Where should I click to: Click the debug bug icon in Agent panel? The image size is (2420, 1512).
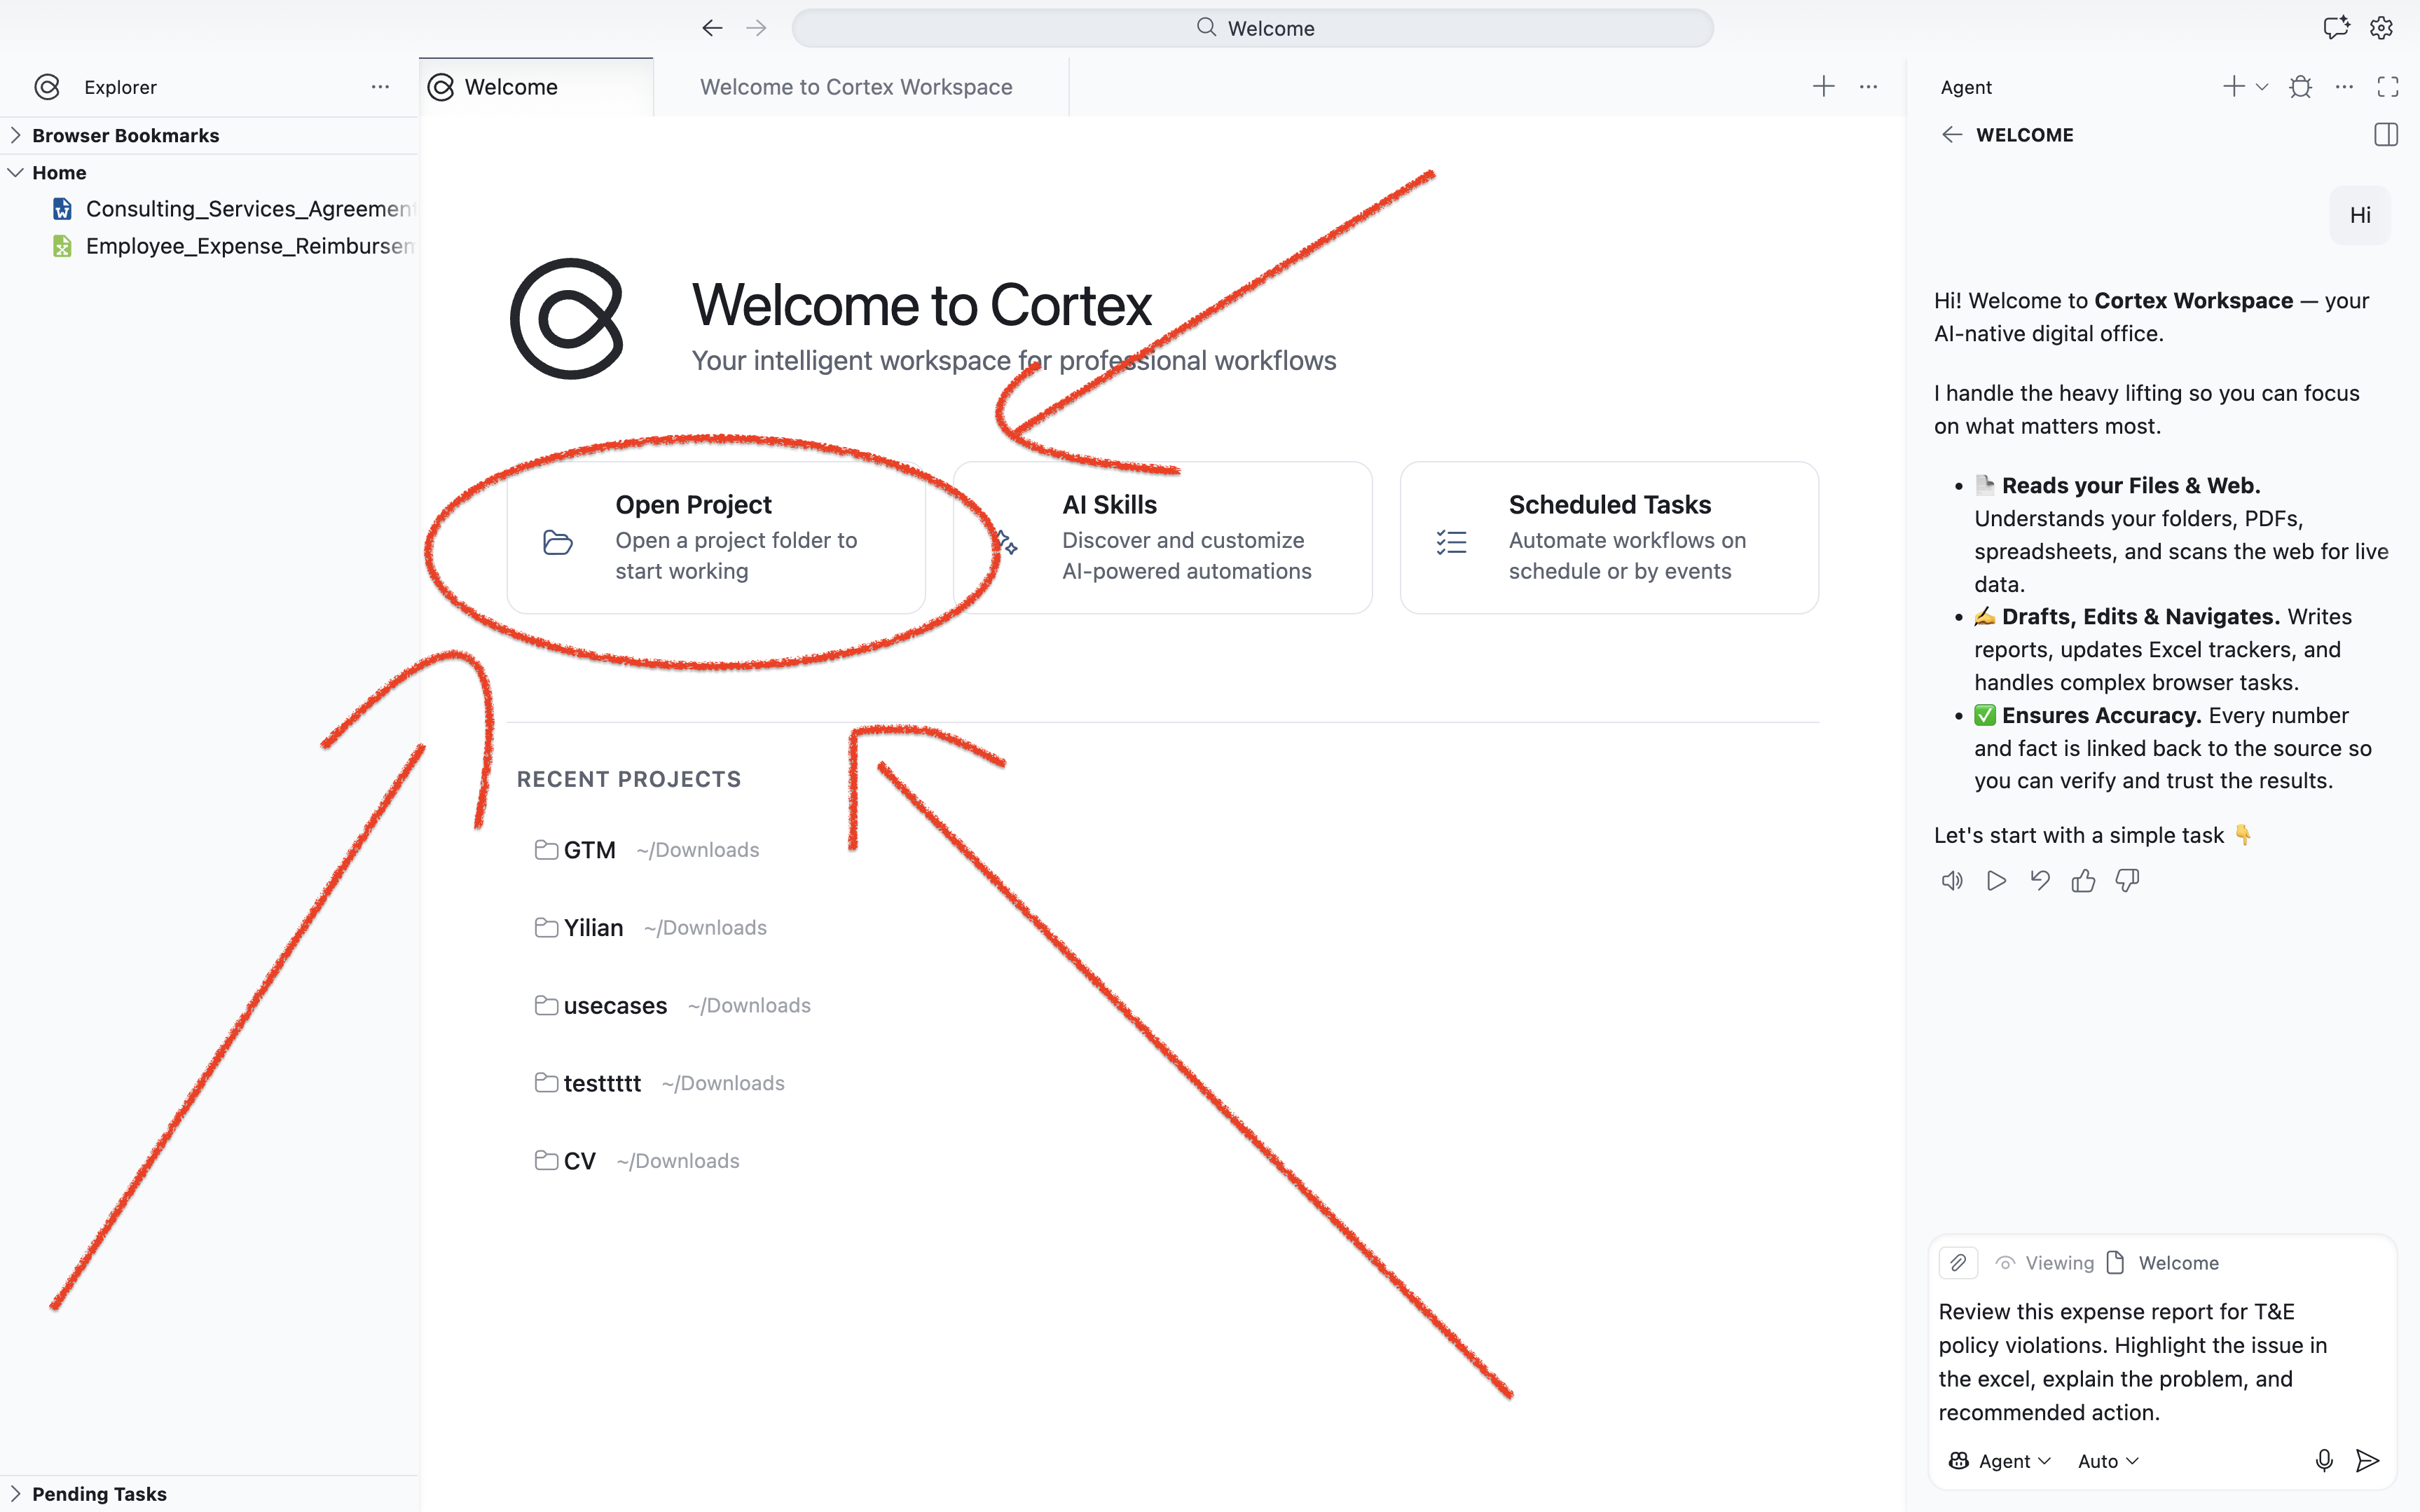click(2300, 87)
